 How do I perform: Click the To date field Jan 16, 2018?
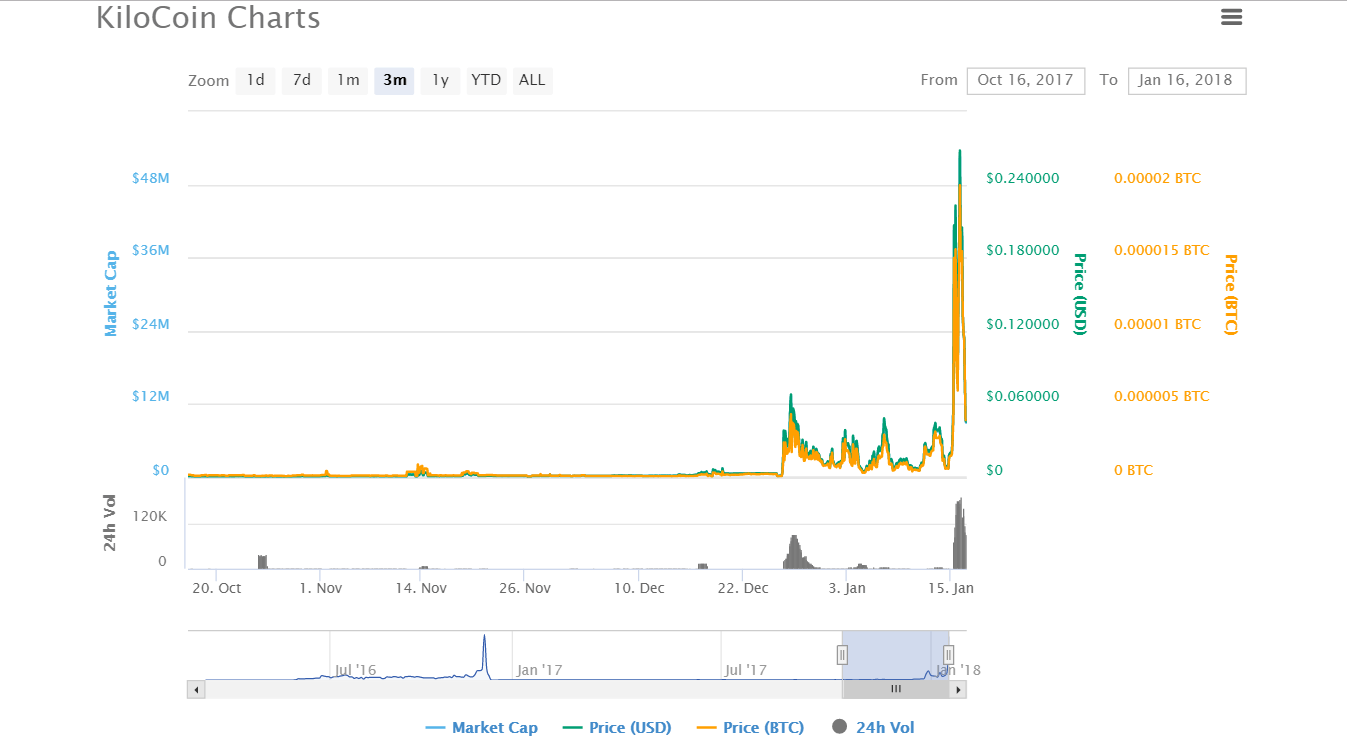click(1186, 80)
